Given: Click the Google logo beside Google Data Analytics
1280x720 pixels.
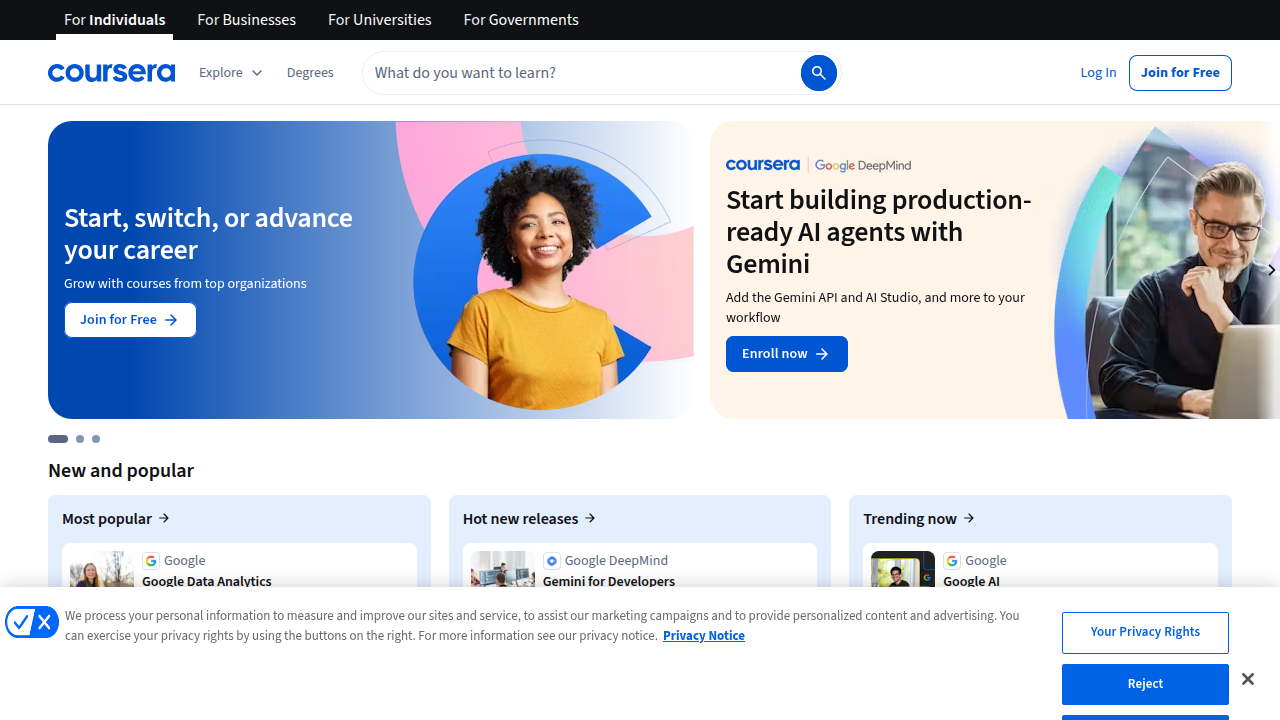Looking at the screenshot, I should pos(151,561).
